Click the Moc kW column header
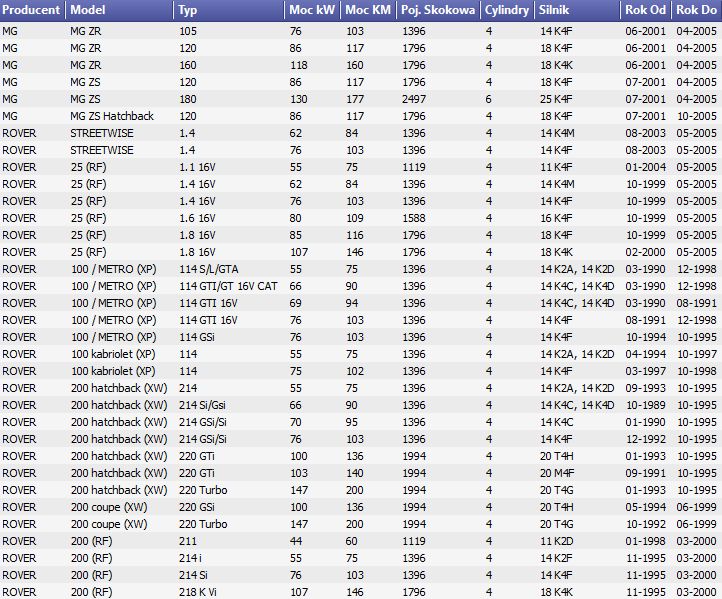This screenshot has width=722, height=599. coord(312,10)
